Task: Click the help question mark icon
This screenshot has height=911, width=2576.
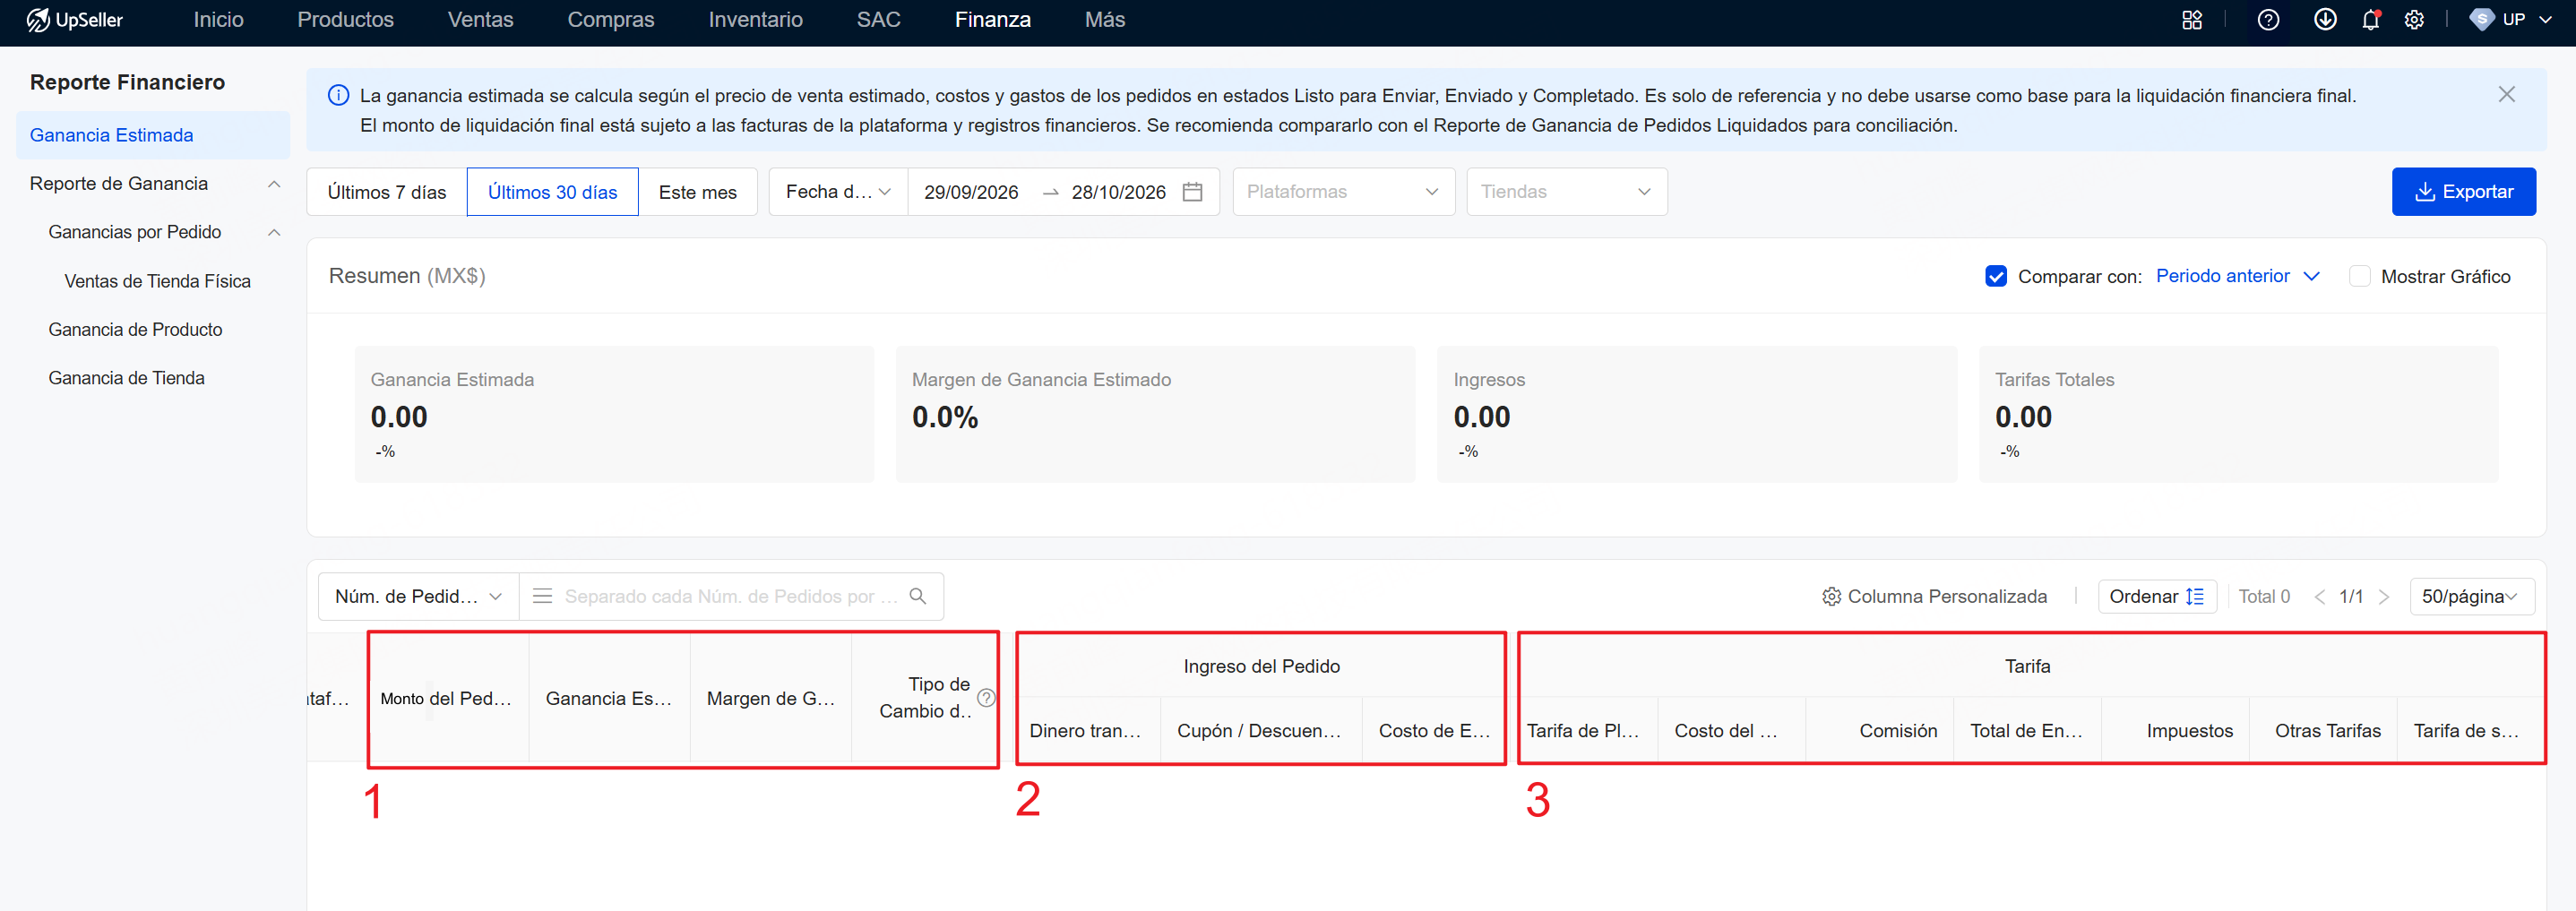Action: pos(2268,20)
